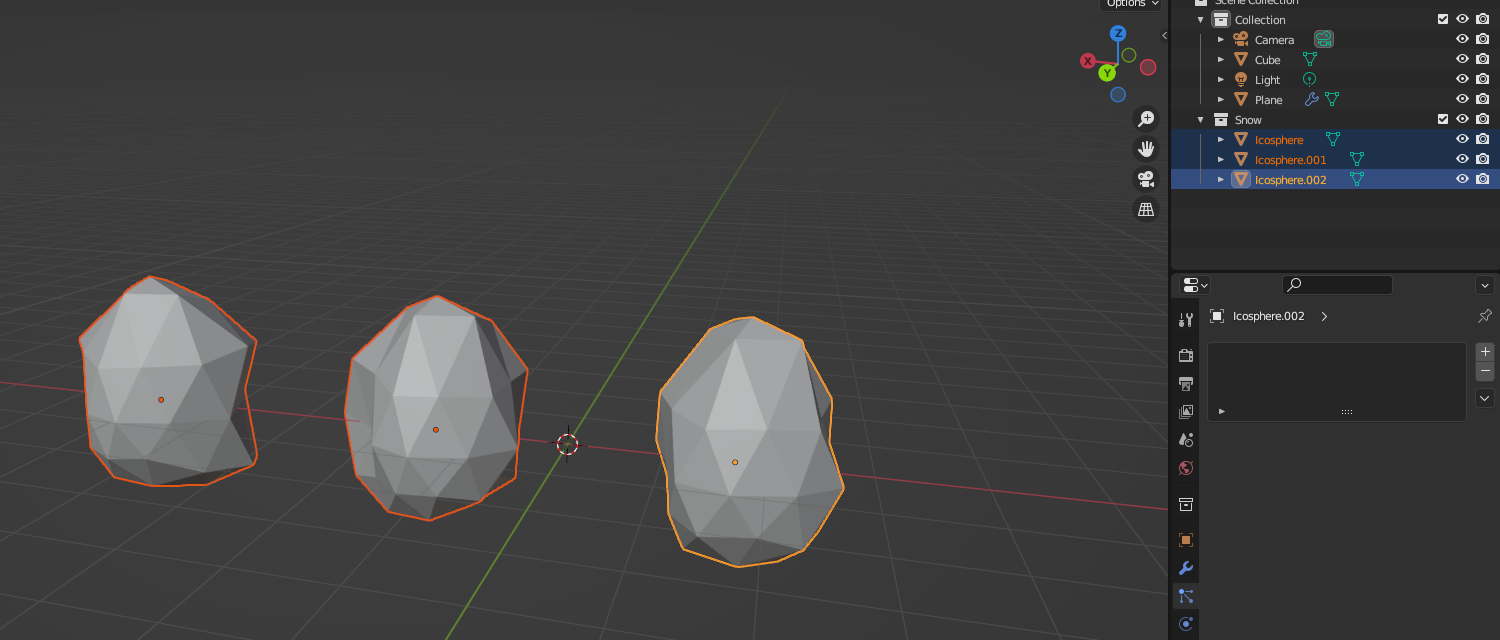This screenshot has width=1500, height=640.
Task: Click the properties search field
Action: pos(1337,285)
